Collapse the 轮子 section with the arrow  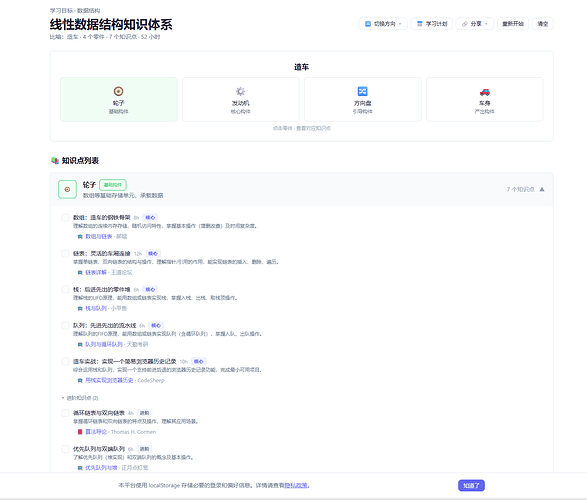coord(542,189)
